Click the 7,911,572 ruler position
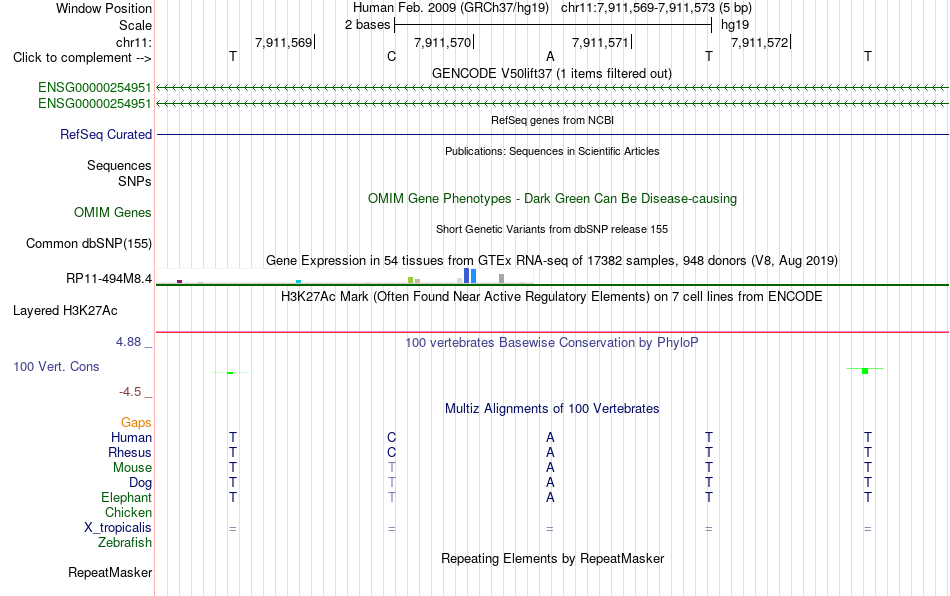Screen dimensions: 950x596 coord(760,42)
